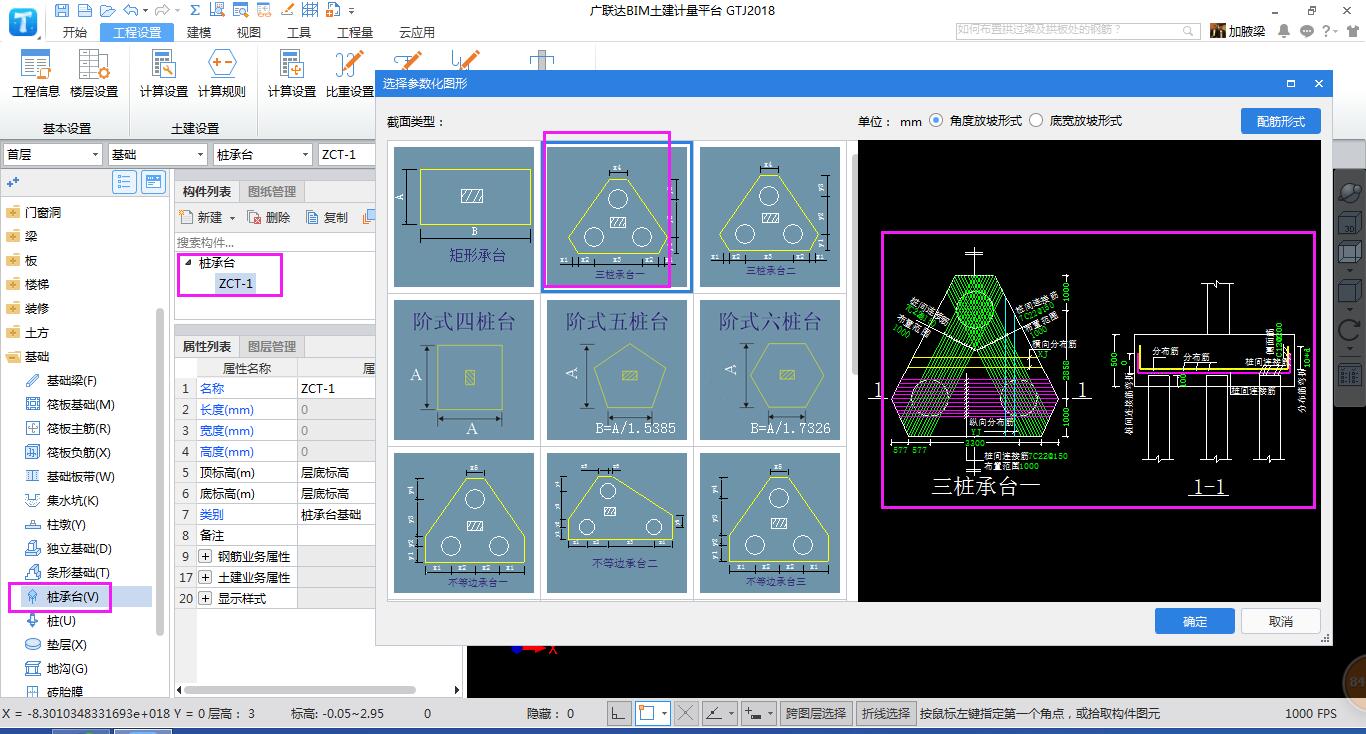
Task: Click 取消 button in dialog
Action: [1281, 621]
